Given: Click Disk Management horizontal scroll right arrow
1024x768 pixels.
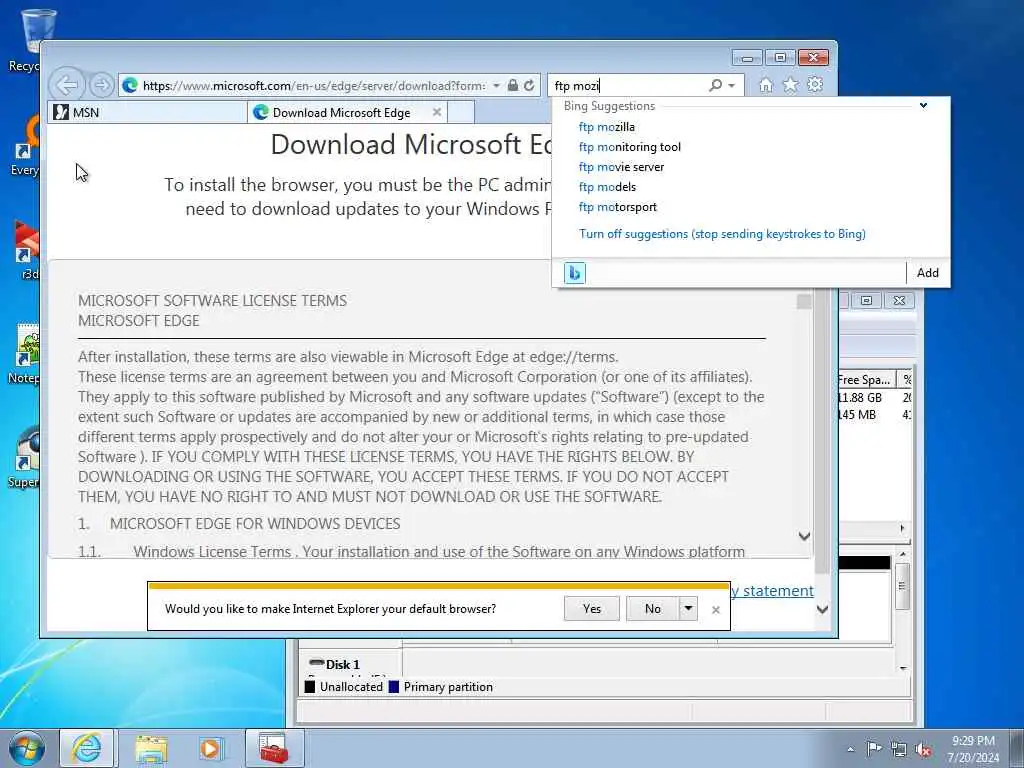Looking at the screenshot, I should click(x=903, y=528).
